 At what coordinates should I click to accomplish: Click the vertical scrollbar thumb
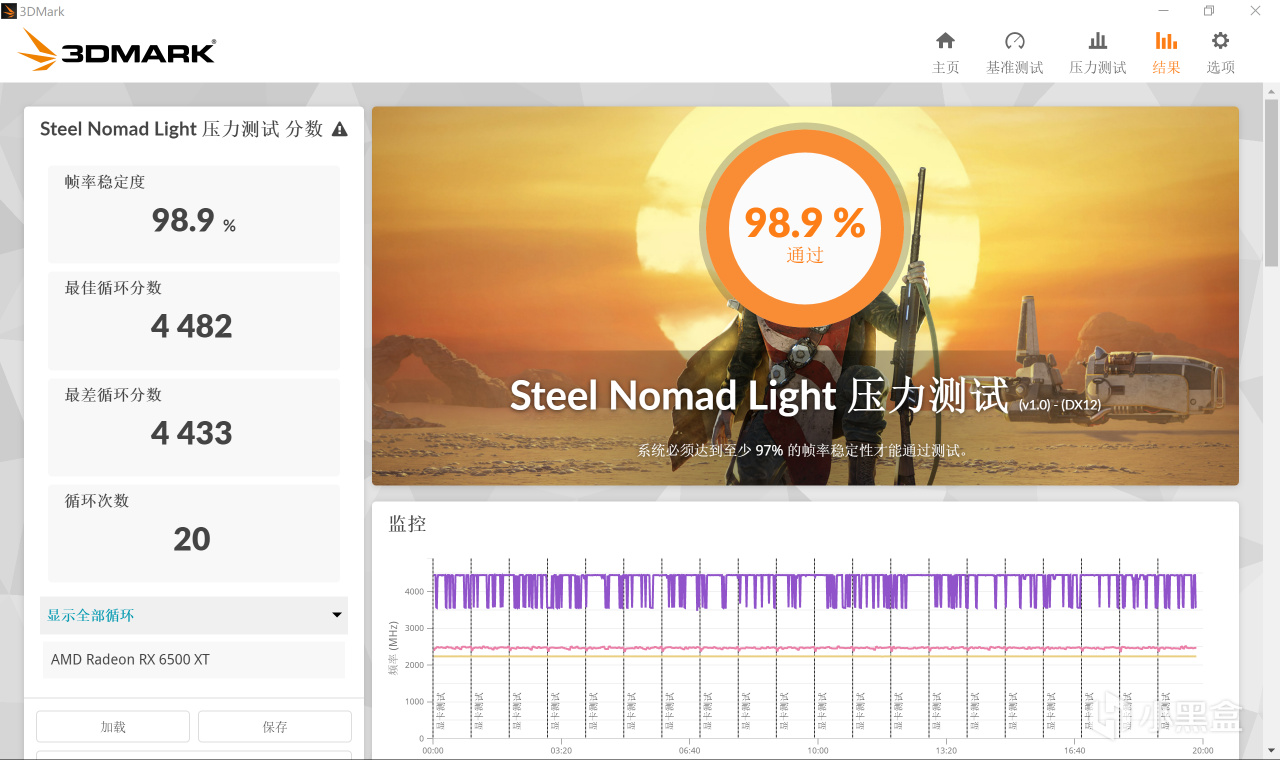1271,181
